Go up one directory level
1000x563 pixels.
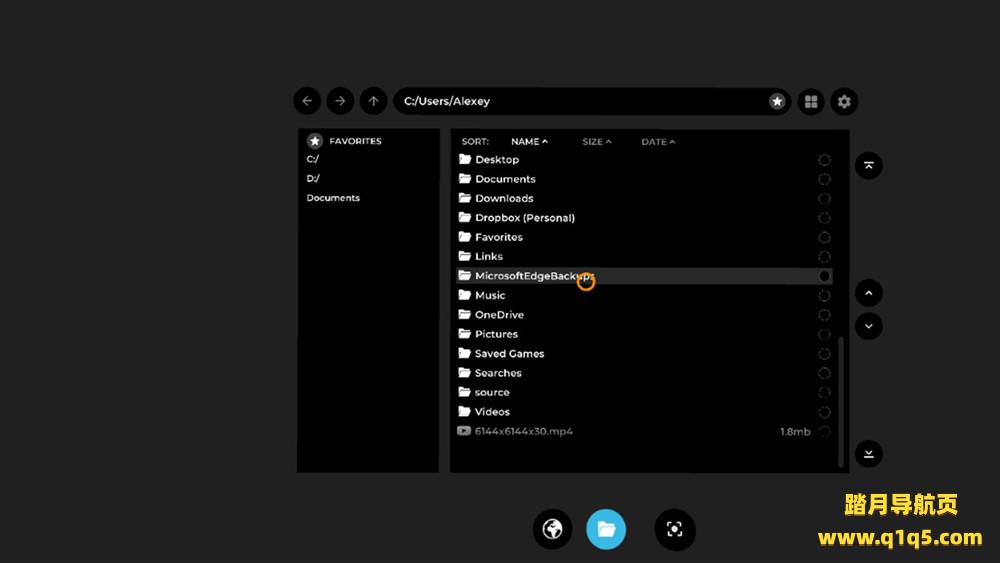pyautogui.click(x=373, y=101)
